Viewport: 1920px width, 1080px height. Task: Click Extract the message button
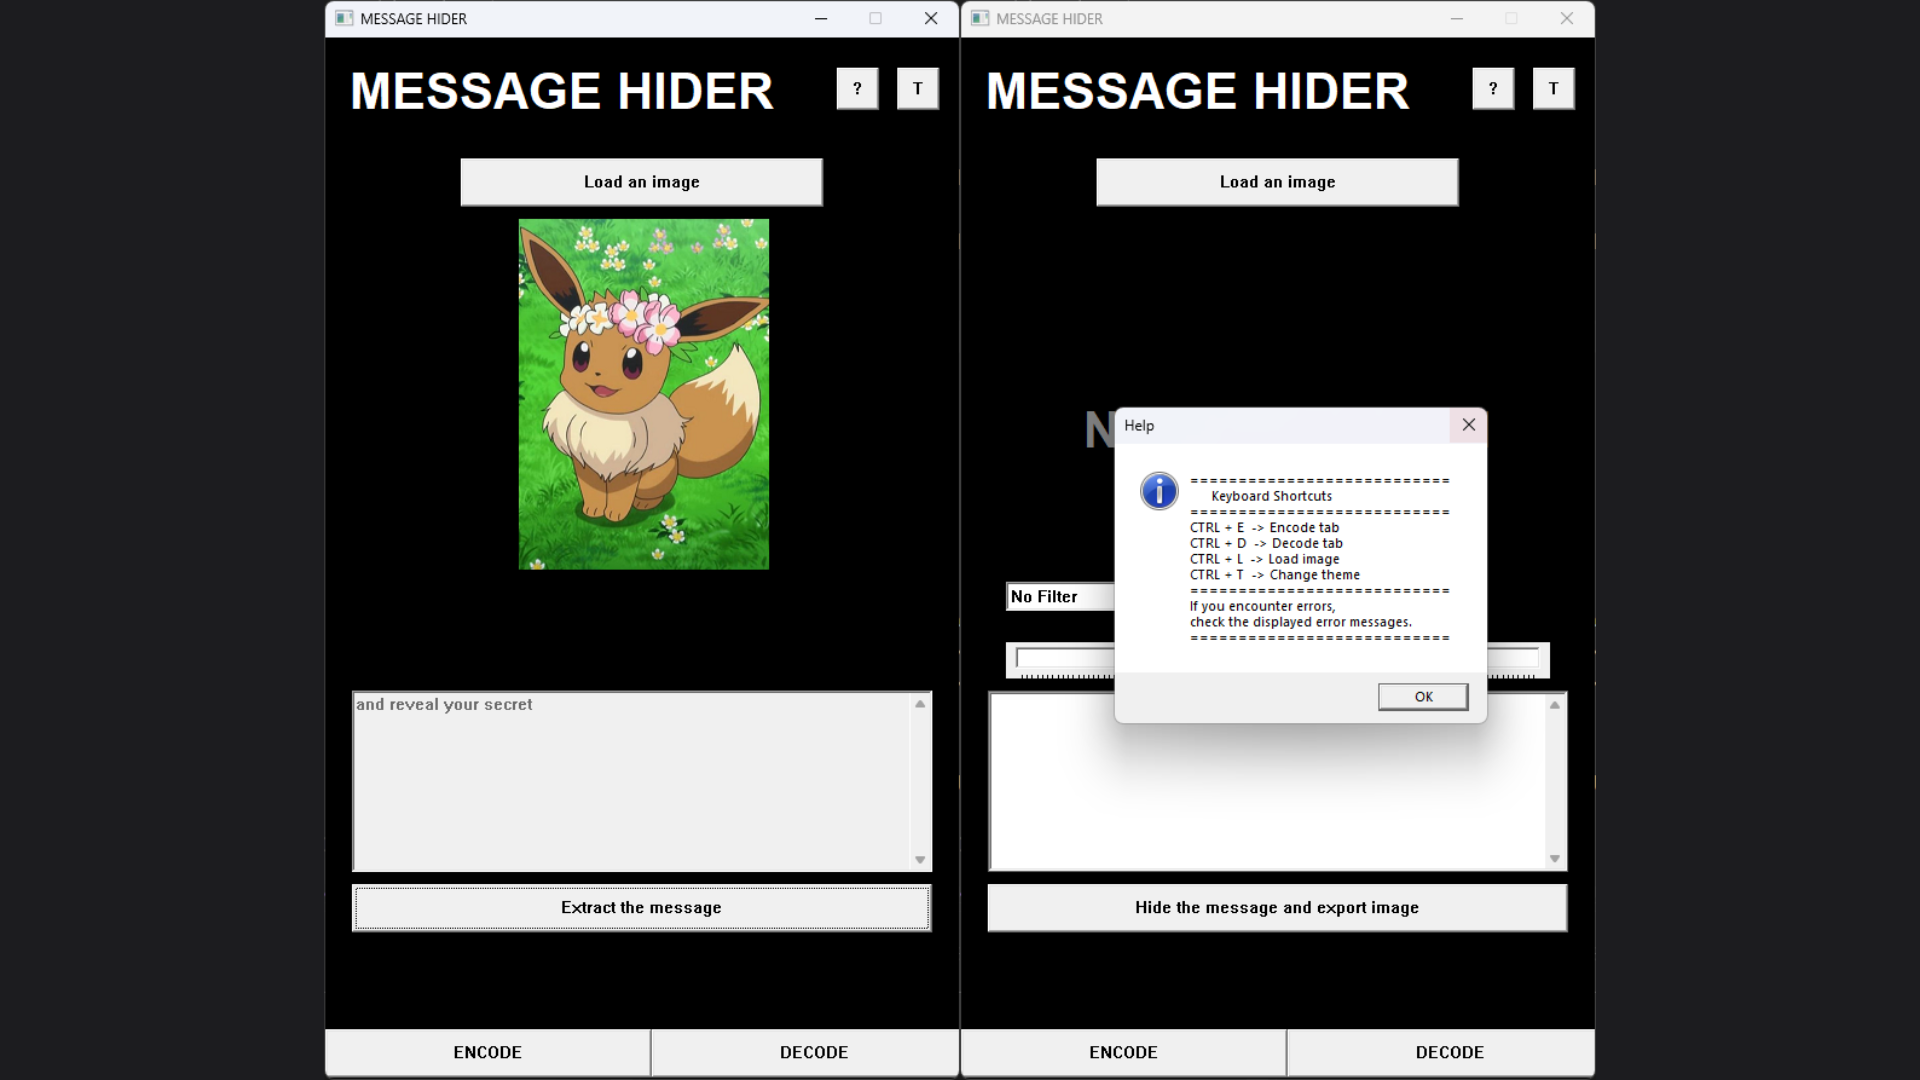pyautogui.click(x=641, y=908)
